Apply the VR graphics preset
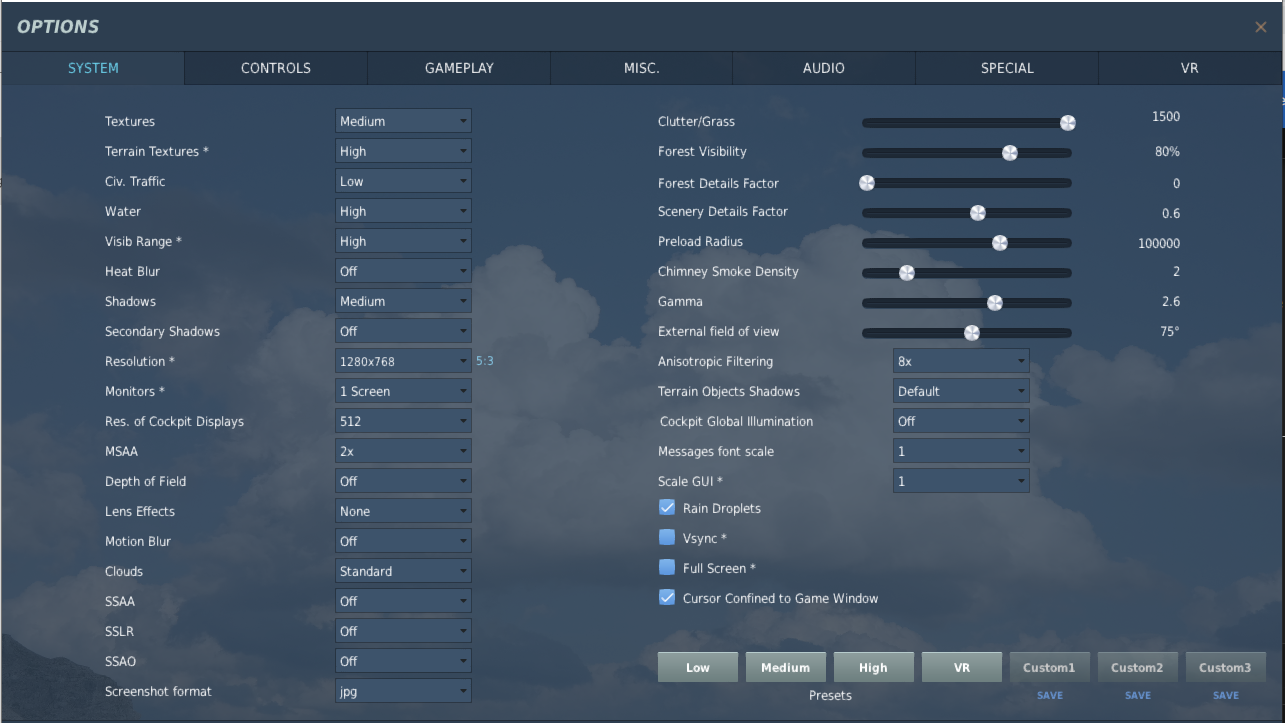 click(961, 667)
